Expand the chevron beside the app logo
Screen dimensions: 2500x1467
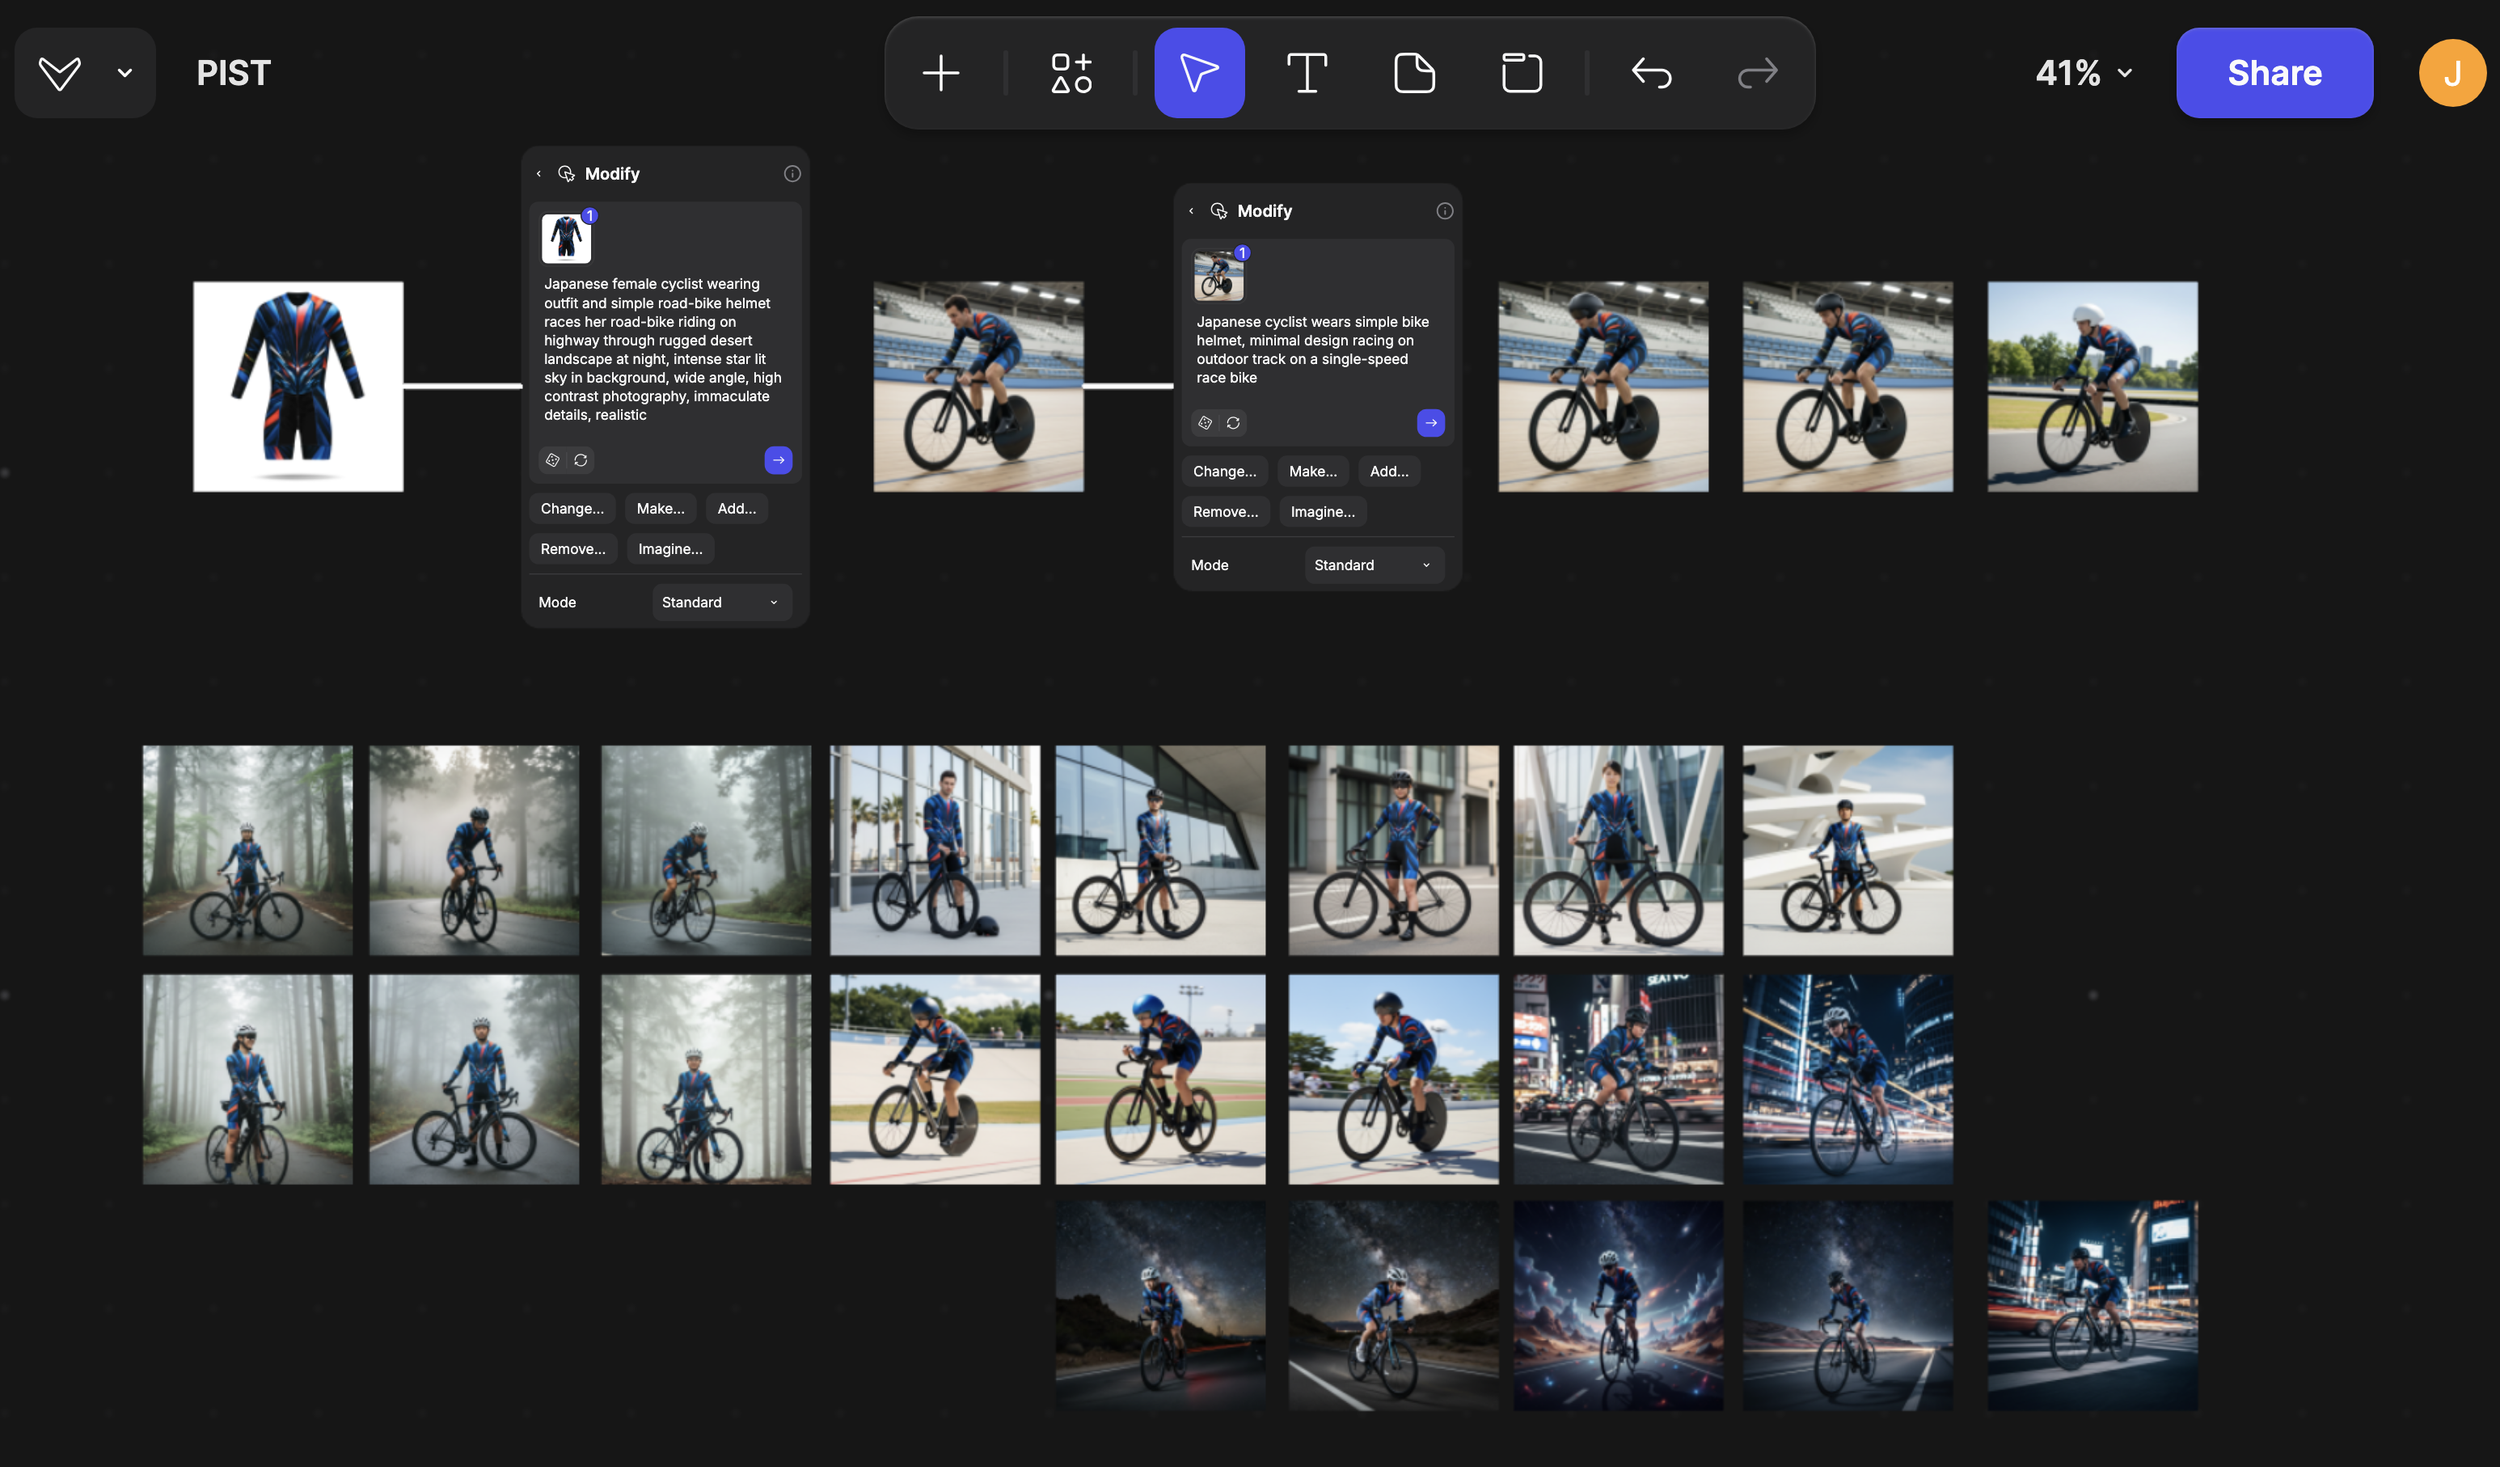125,73
